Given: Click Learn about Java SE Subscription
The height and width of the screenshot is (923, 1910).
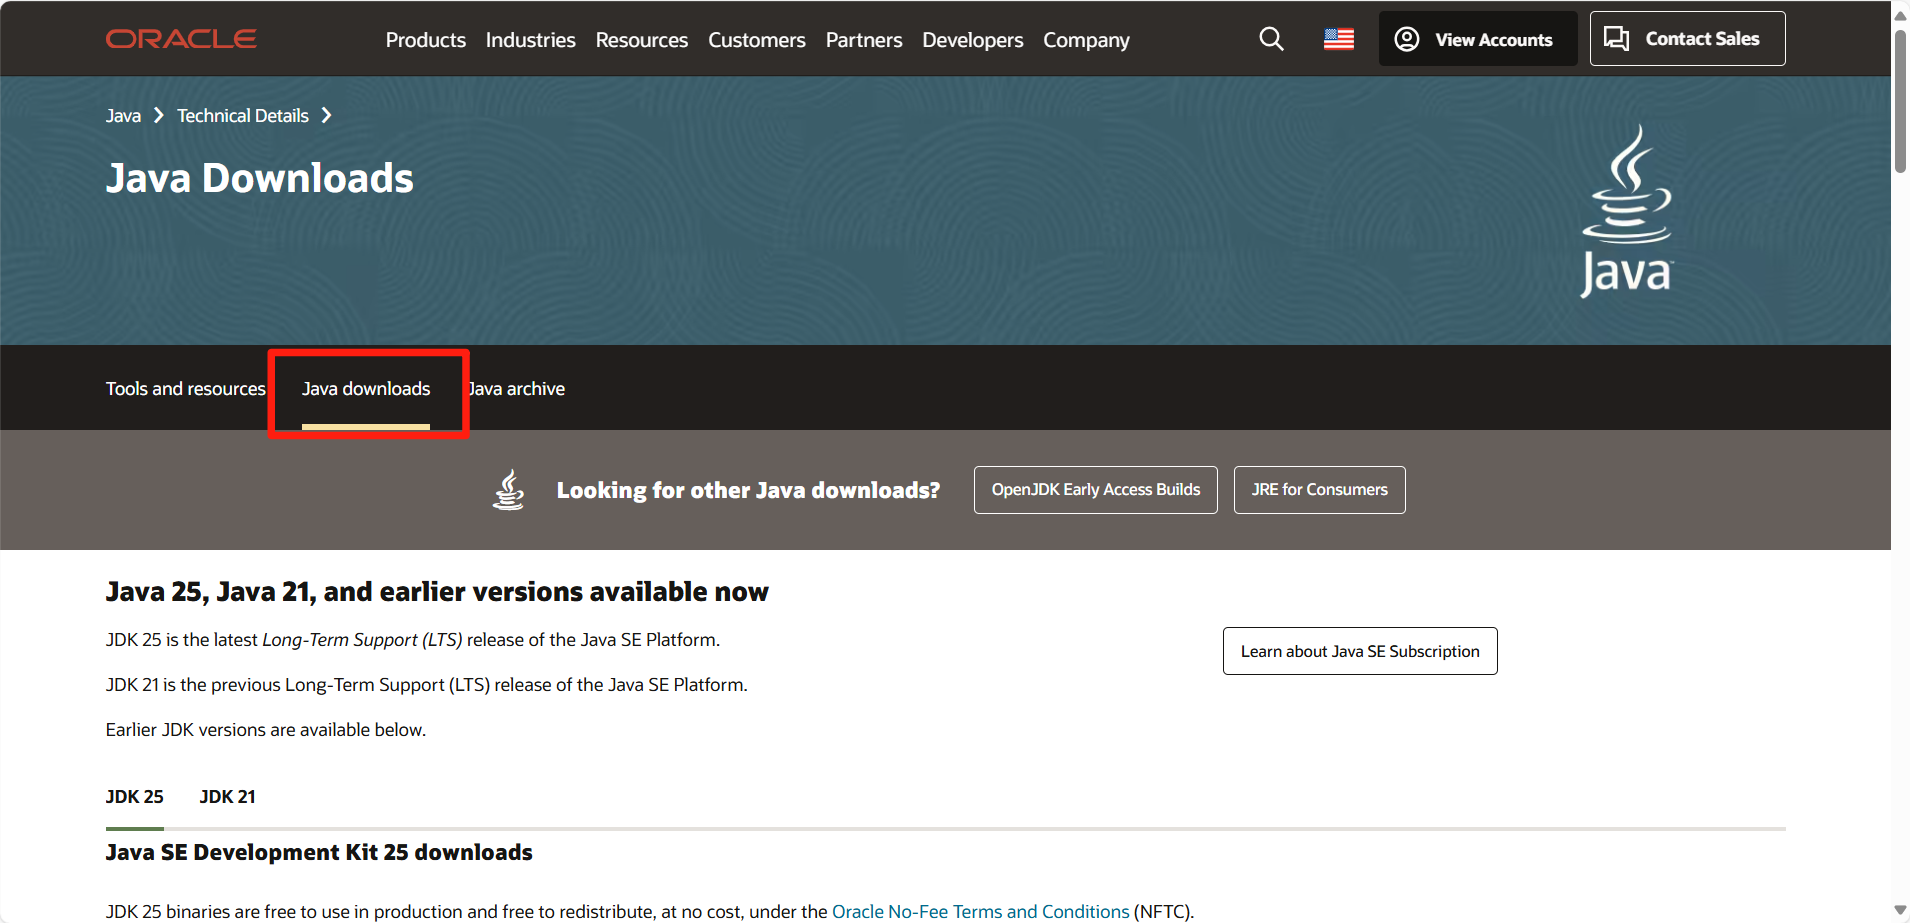Looking at the screenshot, I should (1360, 651).
